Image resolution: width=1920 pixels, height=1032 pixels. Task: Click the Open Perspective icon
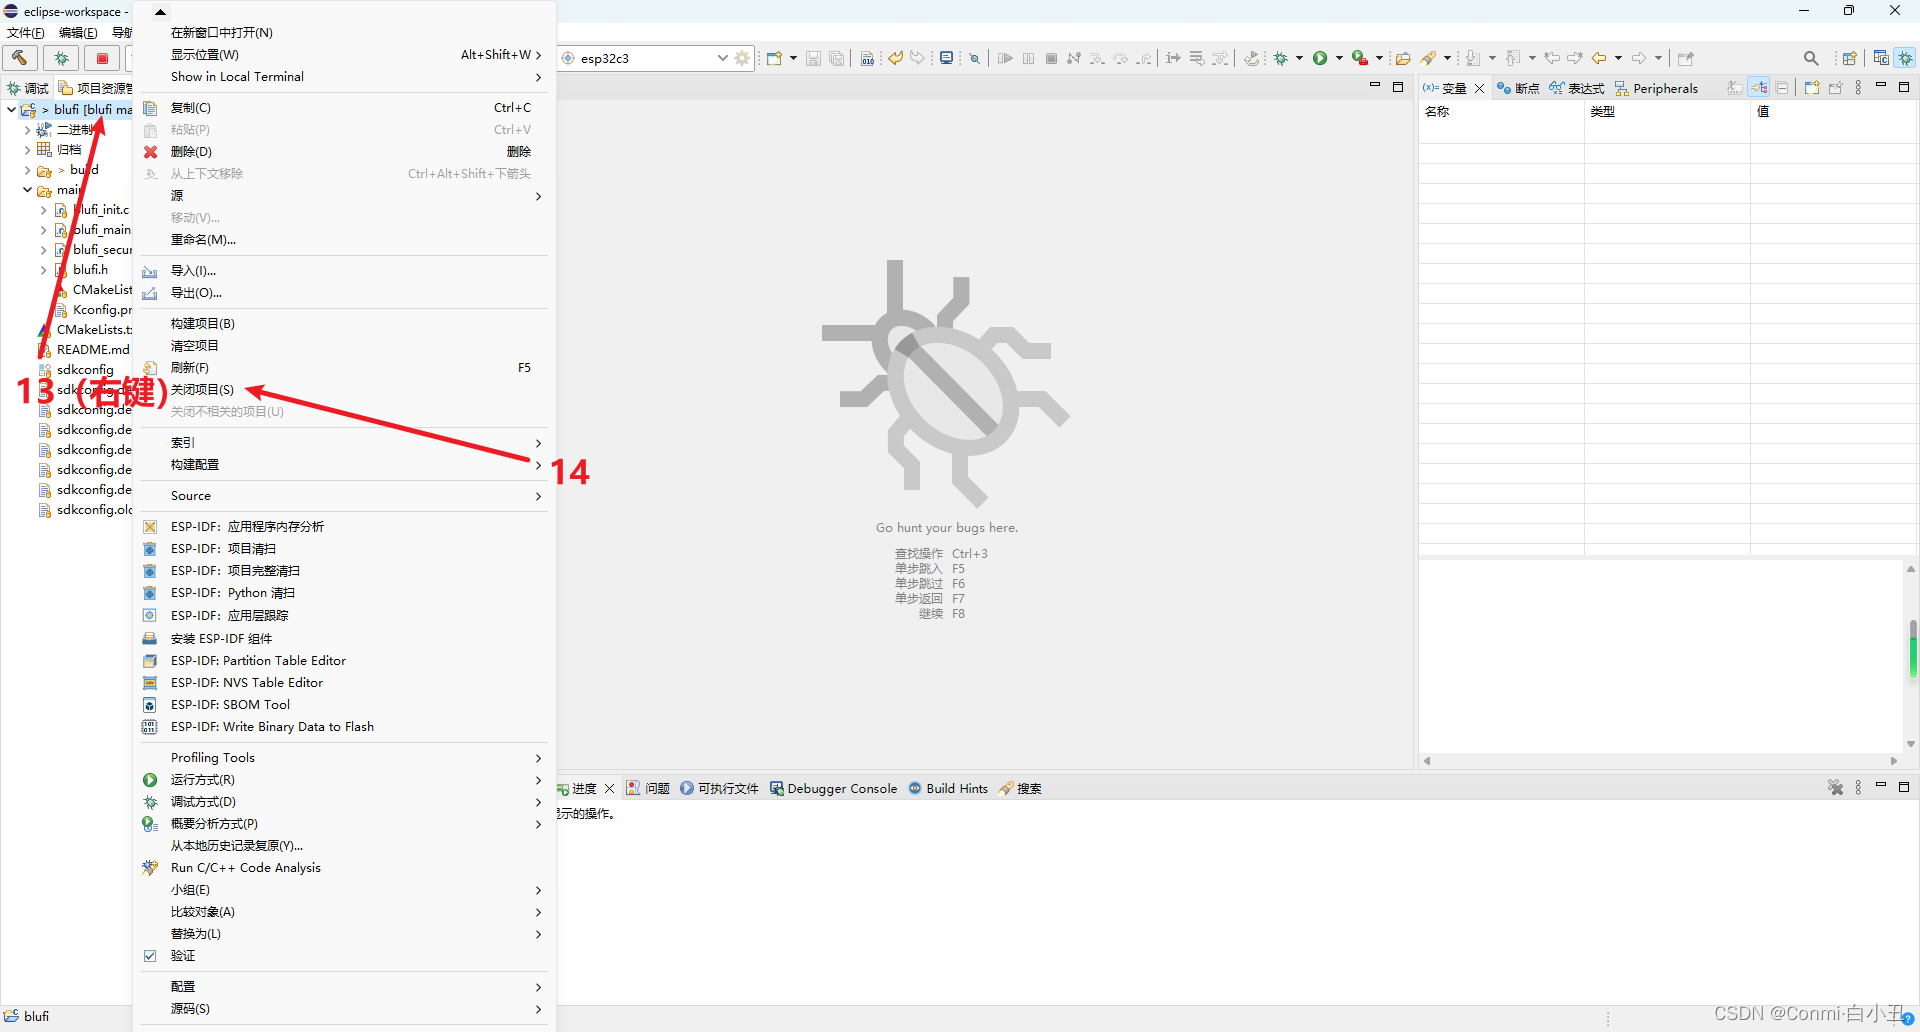point(1850,58)
